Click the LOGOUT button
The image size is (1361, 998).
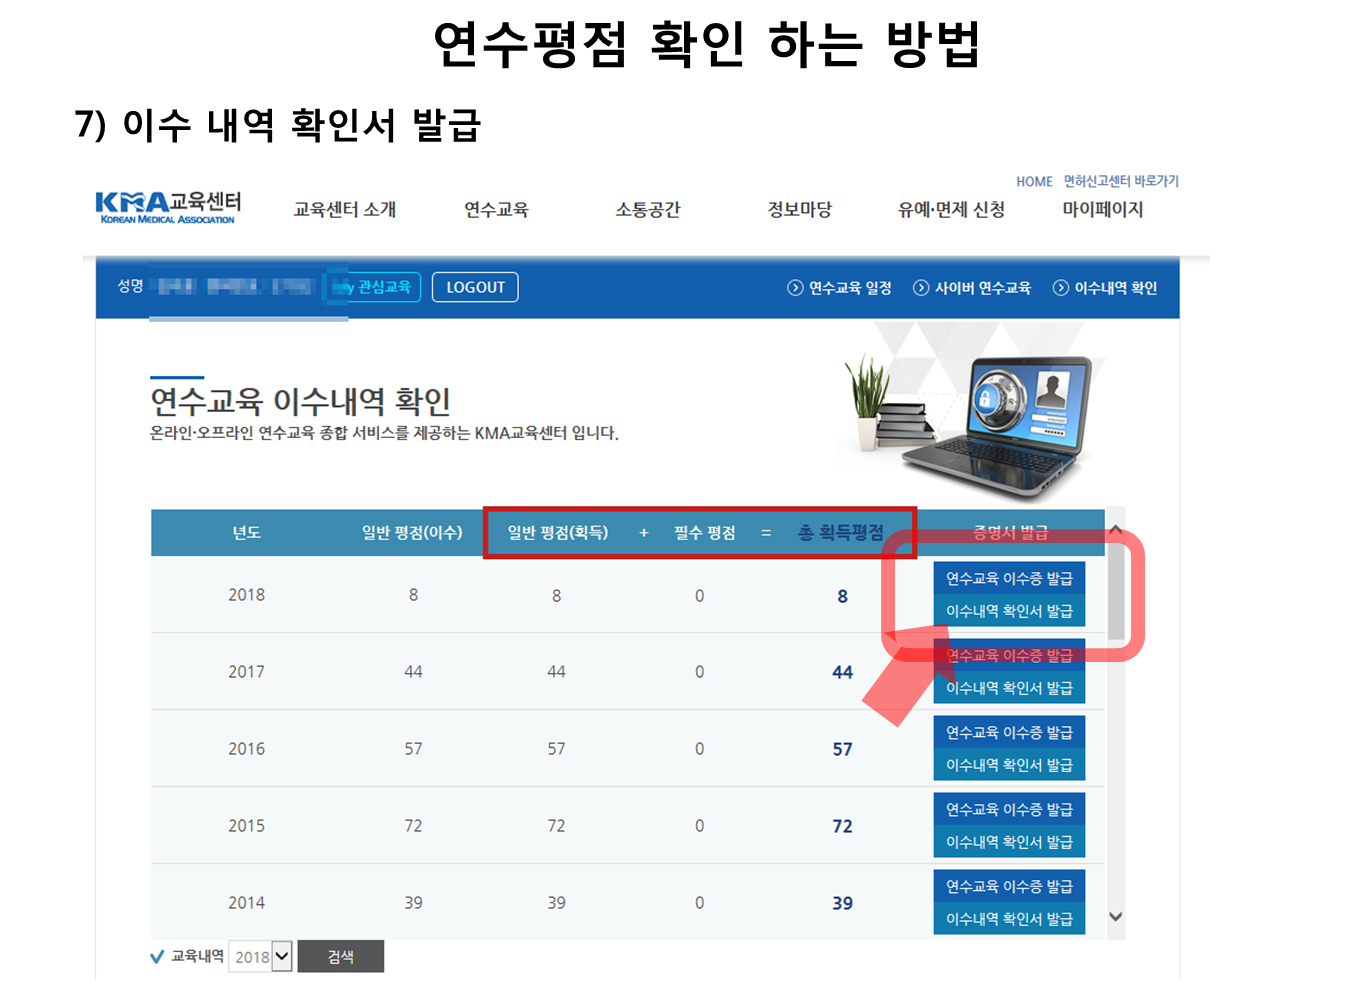[475, 287]
